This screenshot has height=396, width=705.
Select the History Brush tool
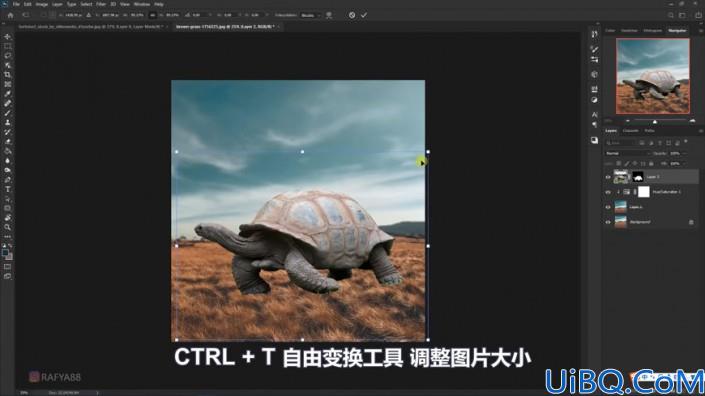point(8,132)
